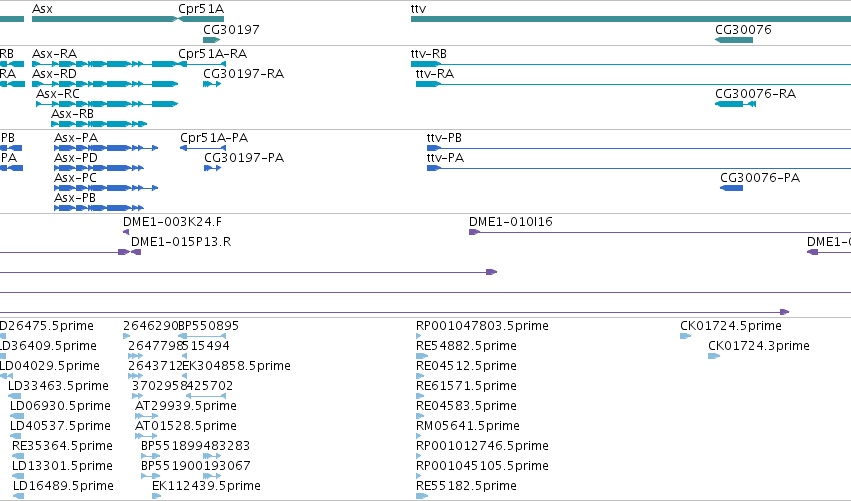Select the Asx-RC transcript glyph

(x=107, y=104)
